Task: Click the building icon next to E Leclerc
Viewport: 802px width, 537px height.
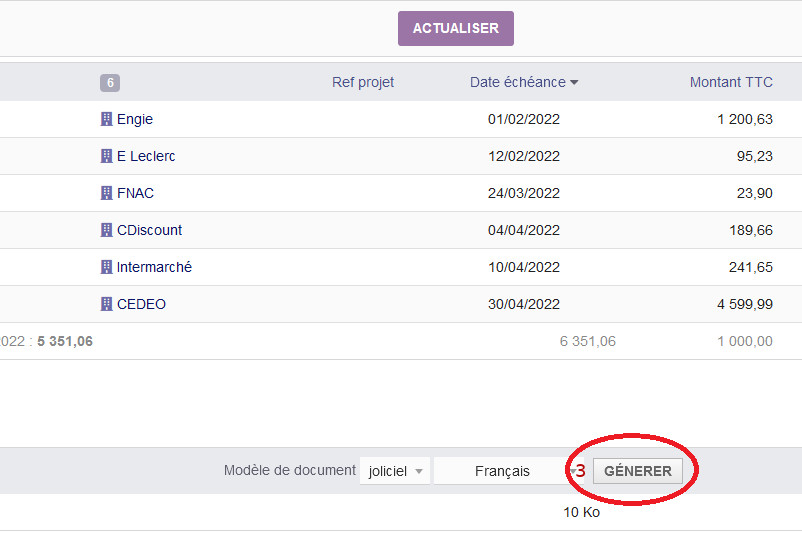Action: [x=106, y=156]
